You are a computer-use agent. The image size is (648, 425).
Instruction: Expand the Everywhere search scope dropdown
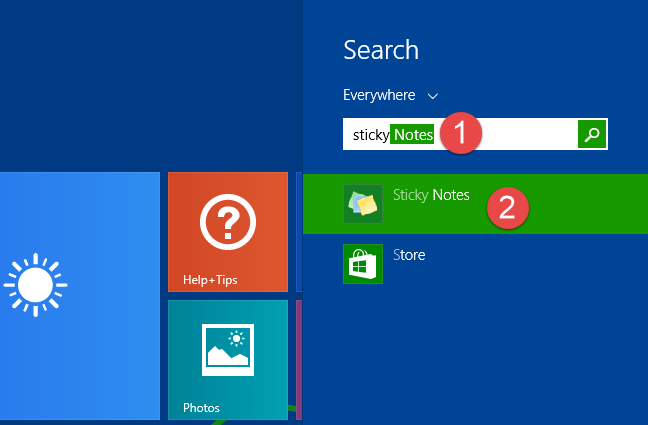pos(390,96)
